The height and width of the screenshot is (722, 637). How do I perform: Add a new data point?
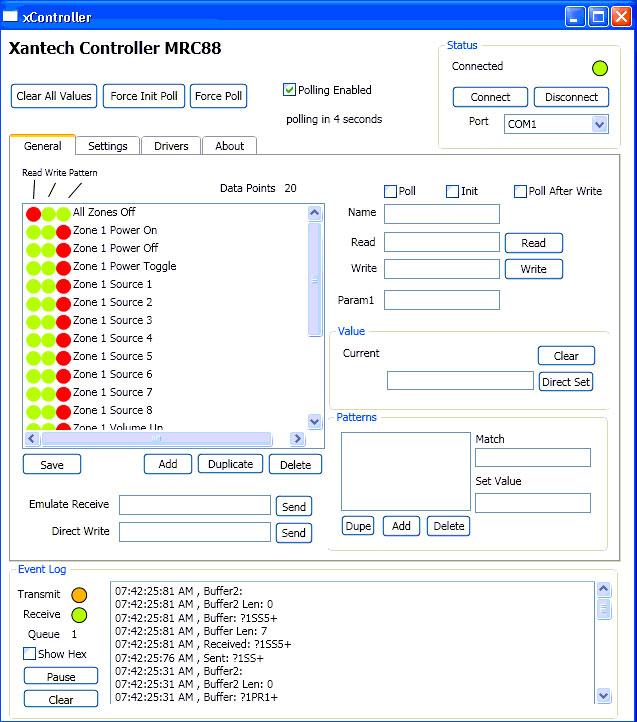168,464
